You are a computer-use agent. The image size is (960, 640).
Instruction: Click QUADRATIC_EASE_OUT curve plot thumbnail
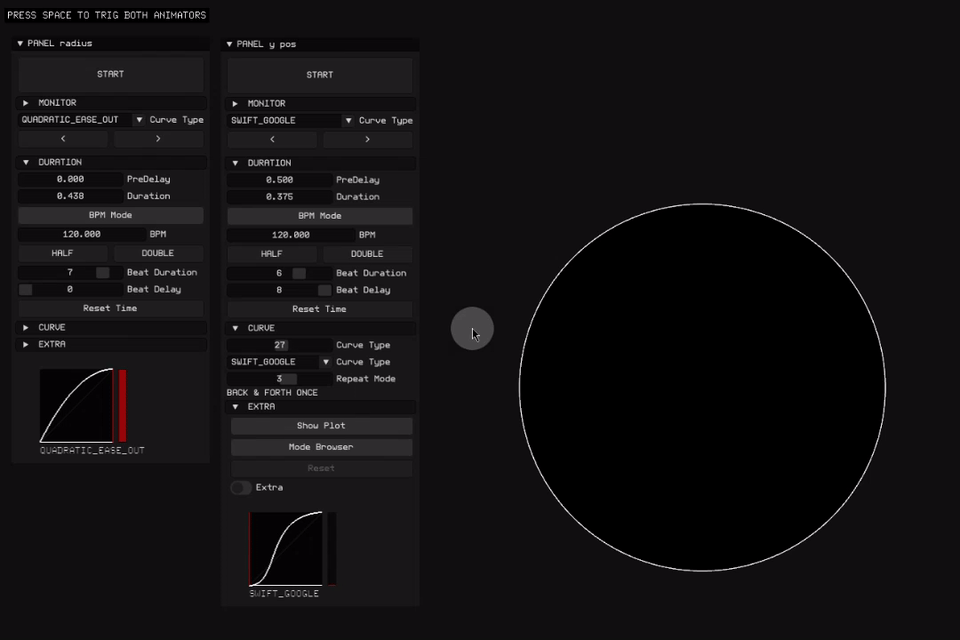point(77,405)
